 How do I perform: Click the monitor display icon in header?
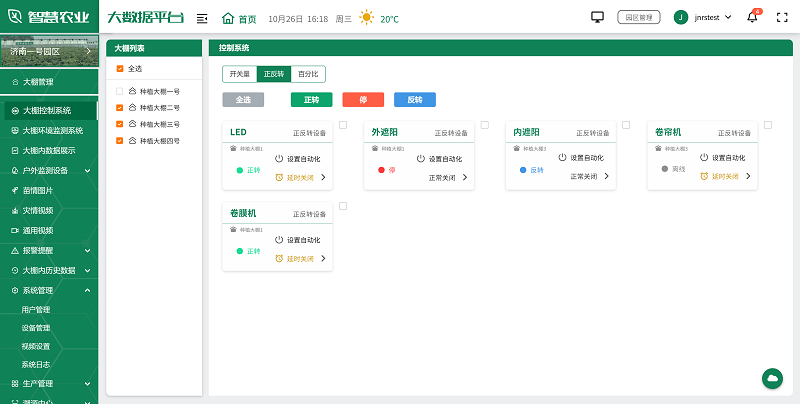598,17
